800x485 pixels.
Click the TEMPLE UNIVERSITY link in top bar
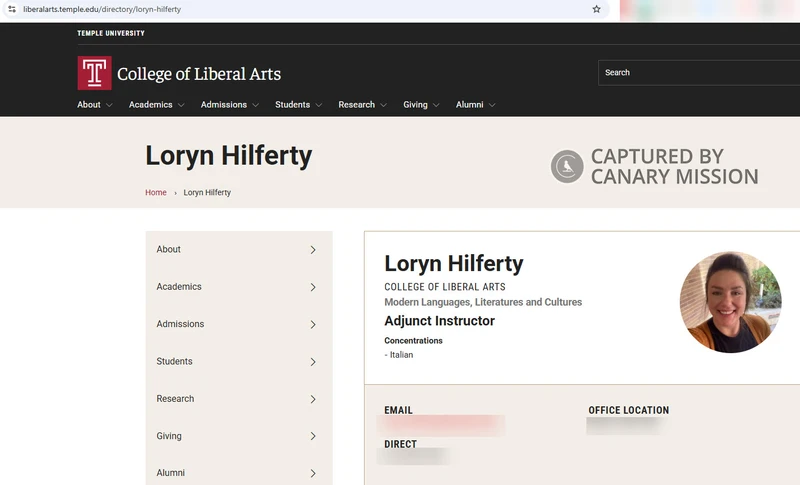111,33
